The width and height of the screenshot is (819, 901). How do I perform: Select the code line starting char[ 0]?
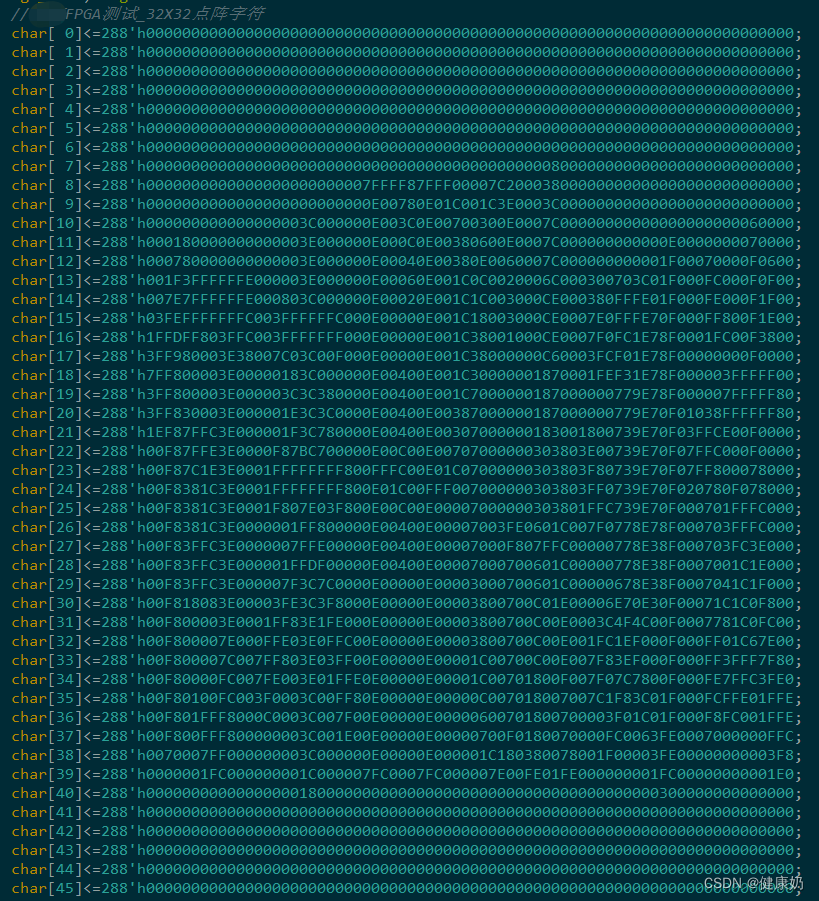[406, 33]
